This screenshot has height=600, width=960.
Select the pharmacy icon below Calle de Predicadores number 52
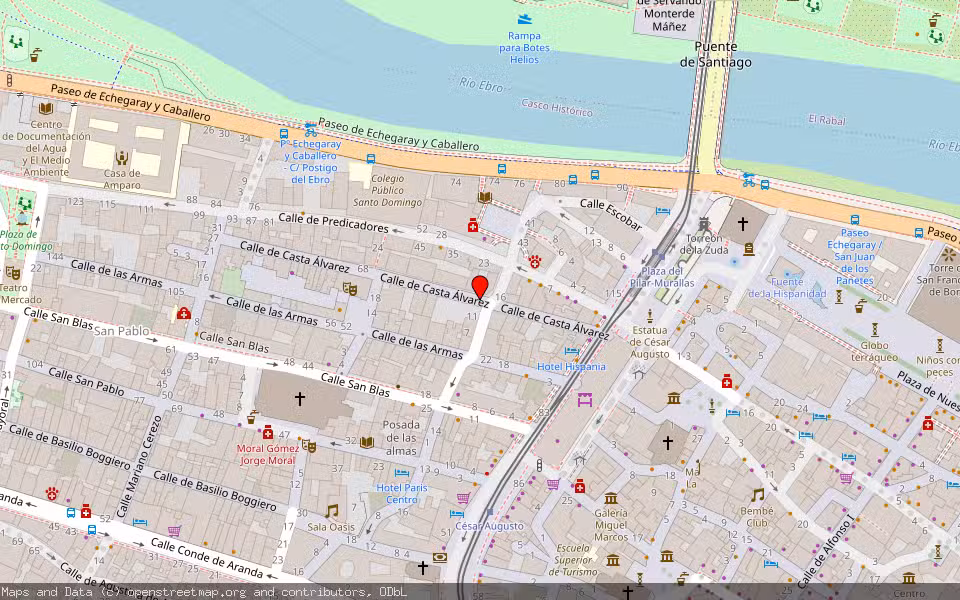click(473, 226)
